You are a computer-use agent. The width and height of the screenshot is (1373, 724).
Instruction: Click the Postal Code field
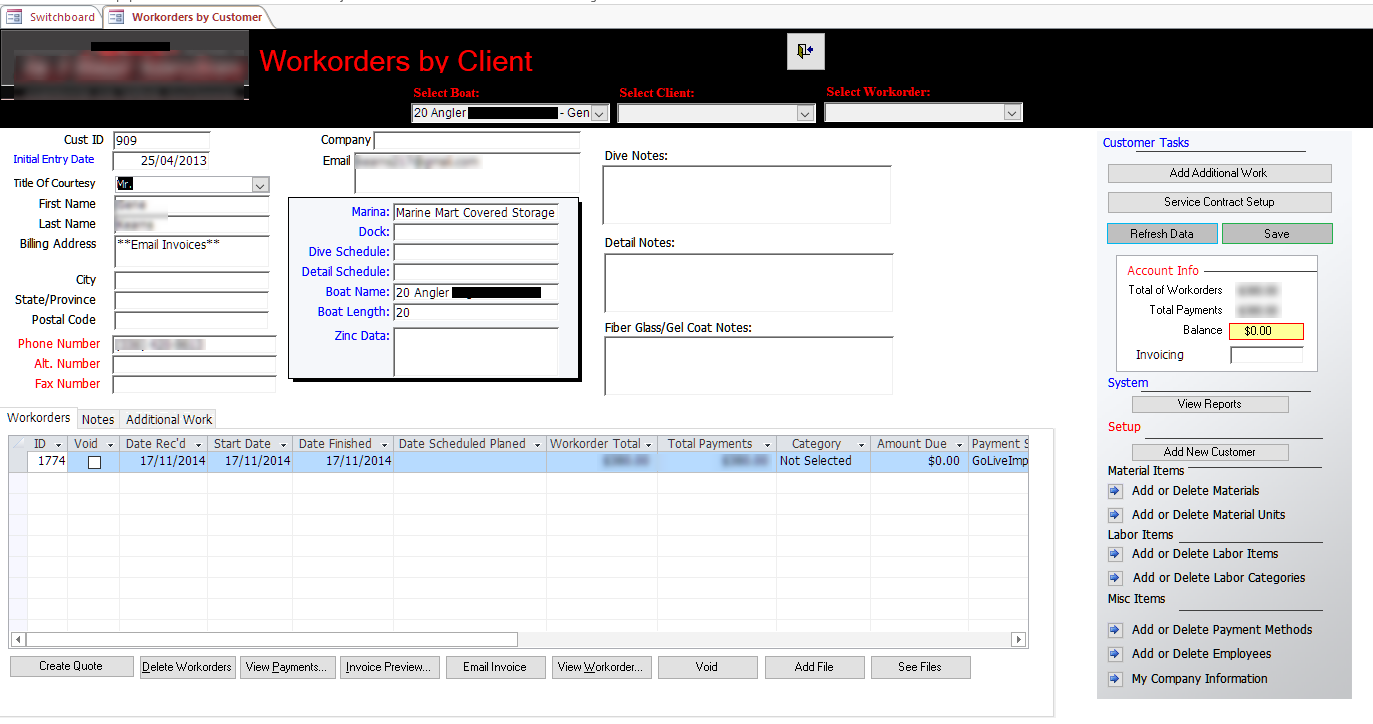(191, 321)
